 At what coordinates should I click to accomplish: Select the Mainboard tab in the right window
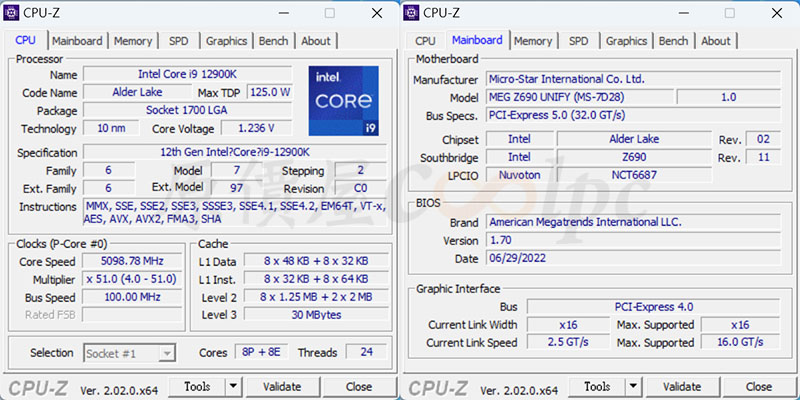(478, 40)
